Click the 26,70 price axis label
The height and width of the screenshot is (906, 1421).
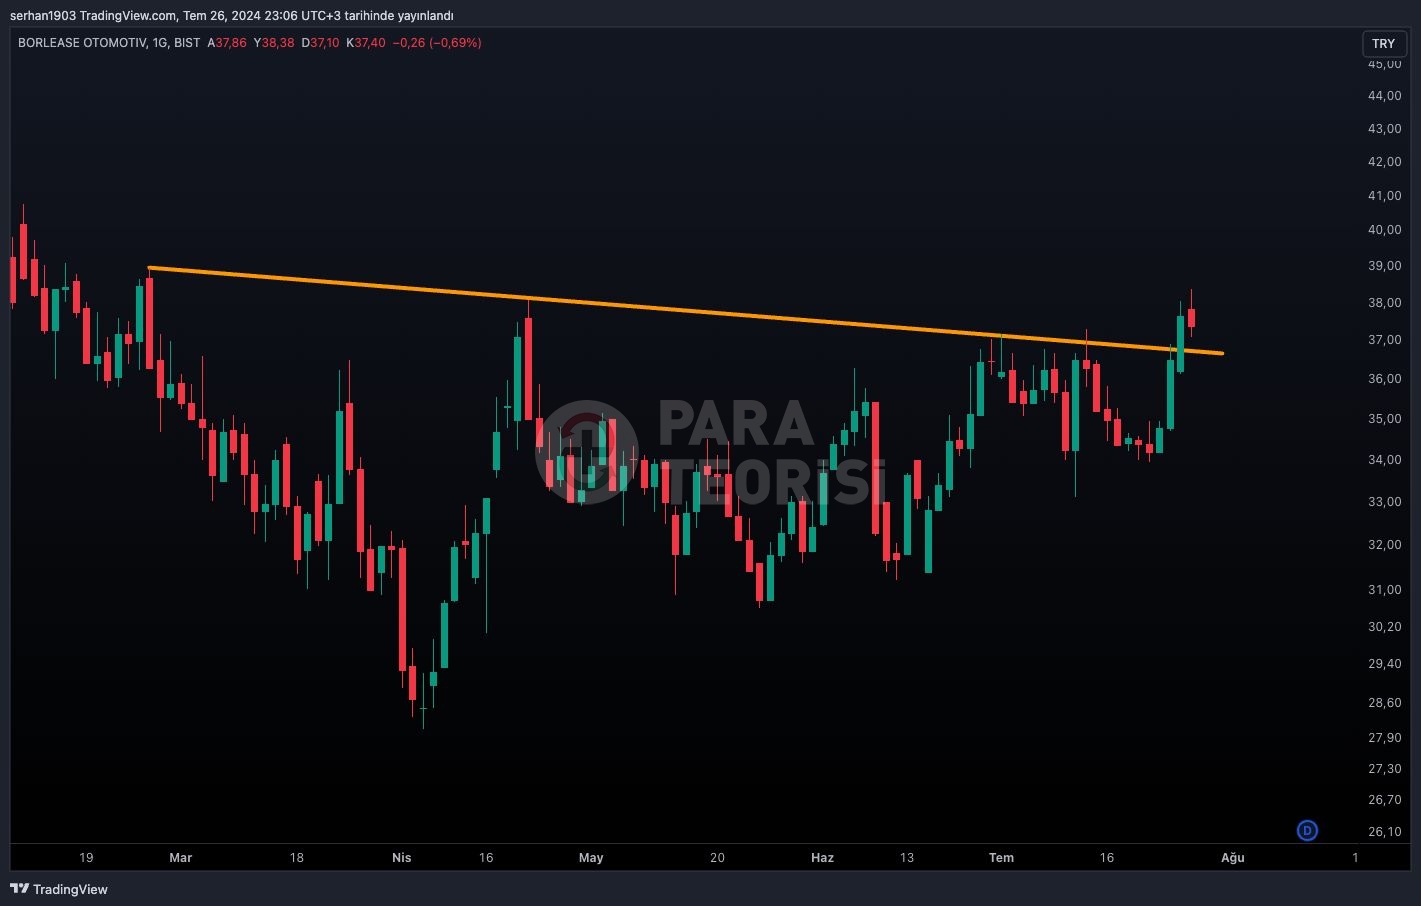(x=1384, y=800)
